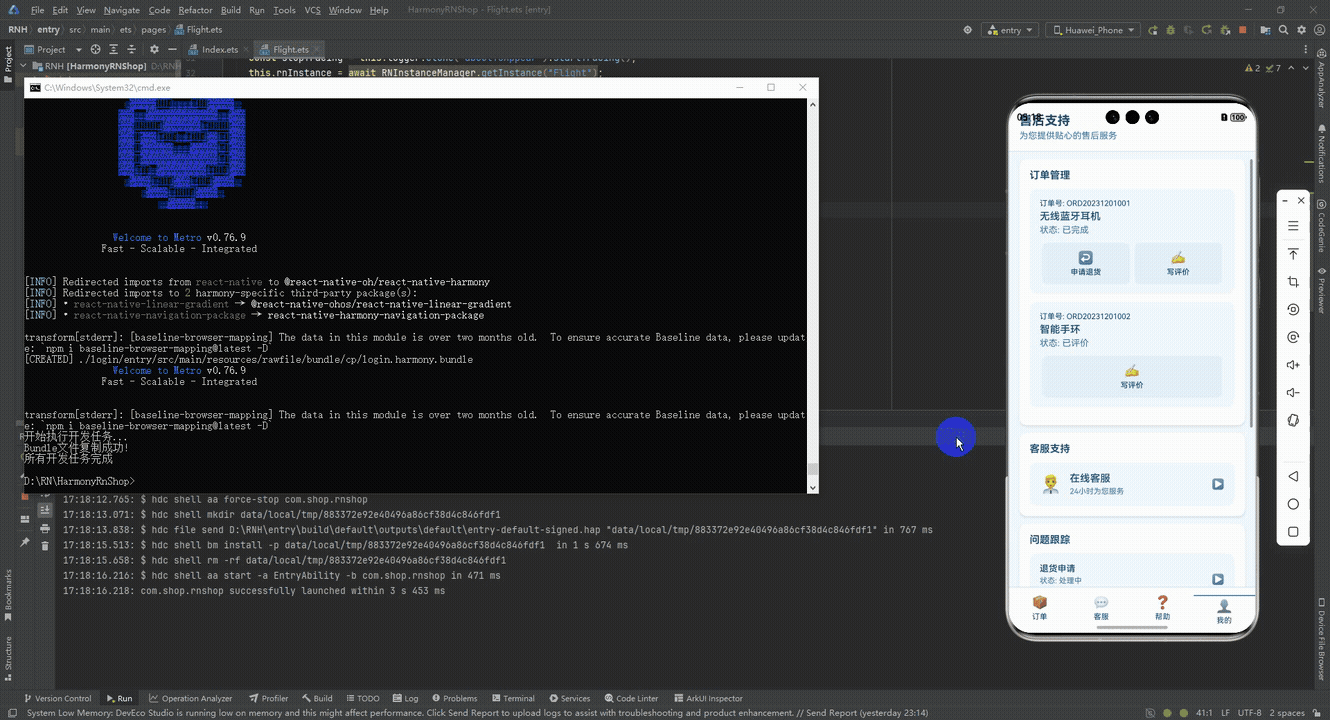Tap emulator Back triangle button
Viewport: 1330px width, 720px height.
point(1293,476)
